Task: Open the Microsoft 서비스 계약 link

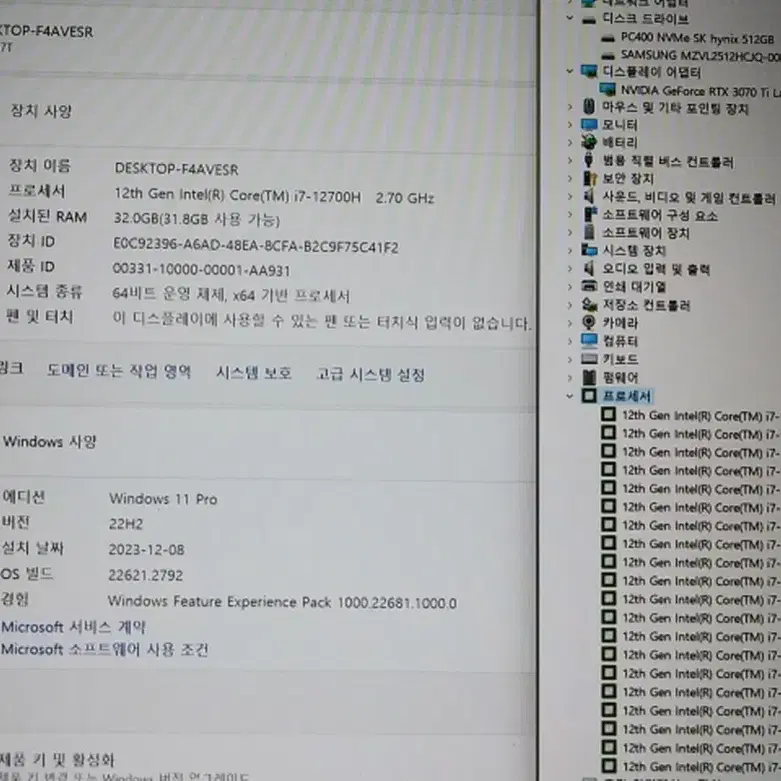Action: [x=73, y=627]
